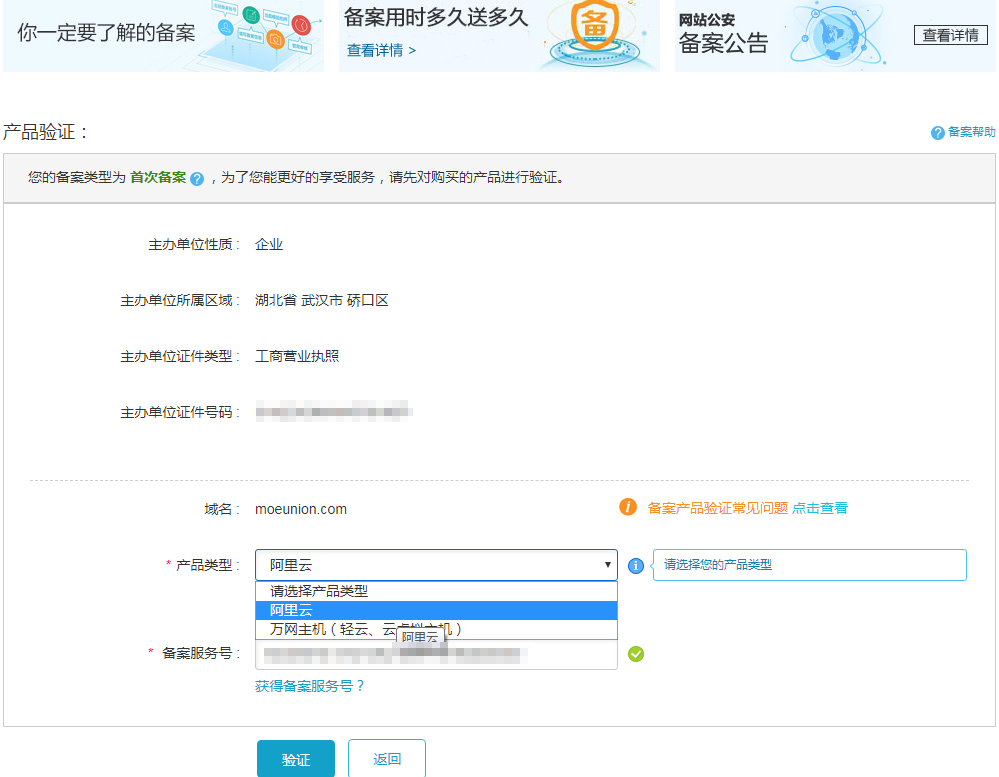Open the 你一定要了解的备案 banner
This screenshot has height=777, width=999.
pyautogui.click(x=163, y=35)
